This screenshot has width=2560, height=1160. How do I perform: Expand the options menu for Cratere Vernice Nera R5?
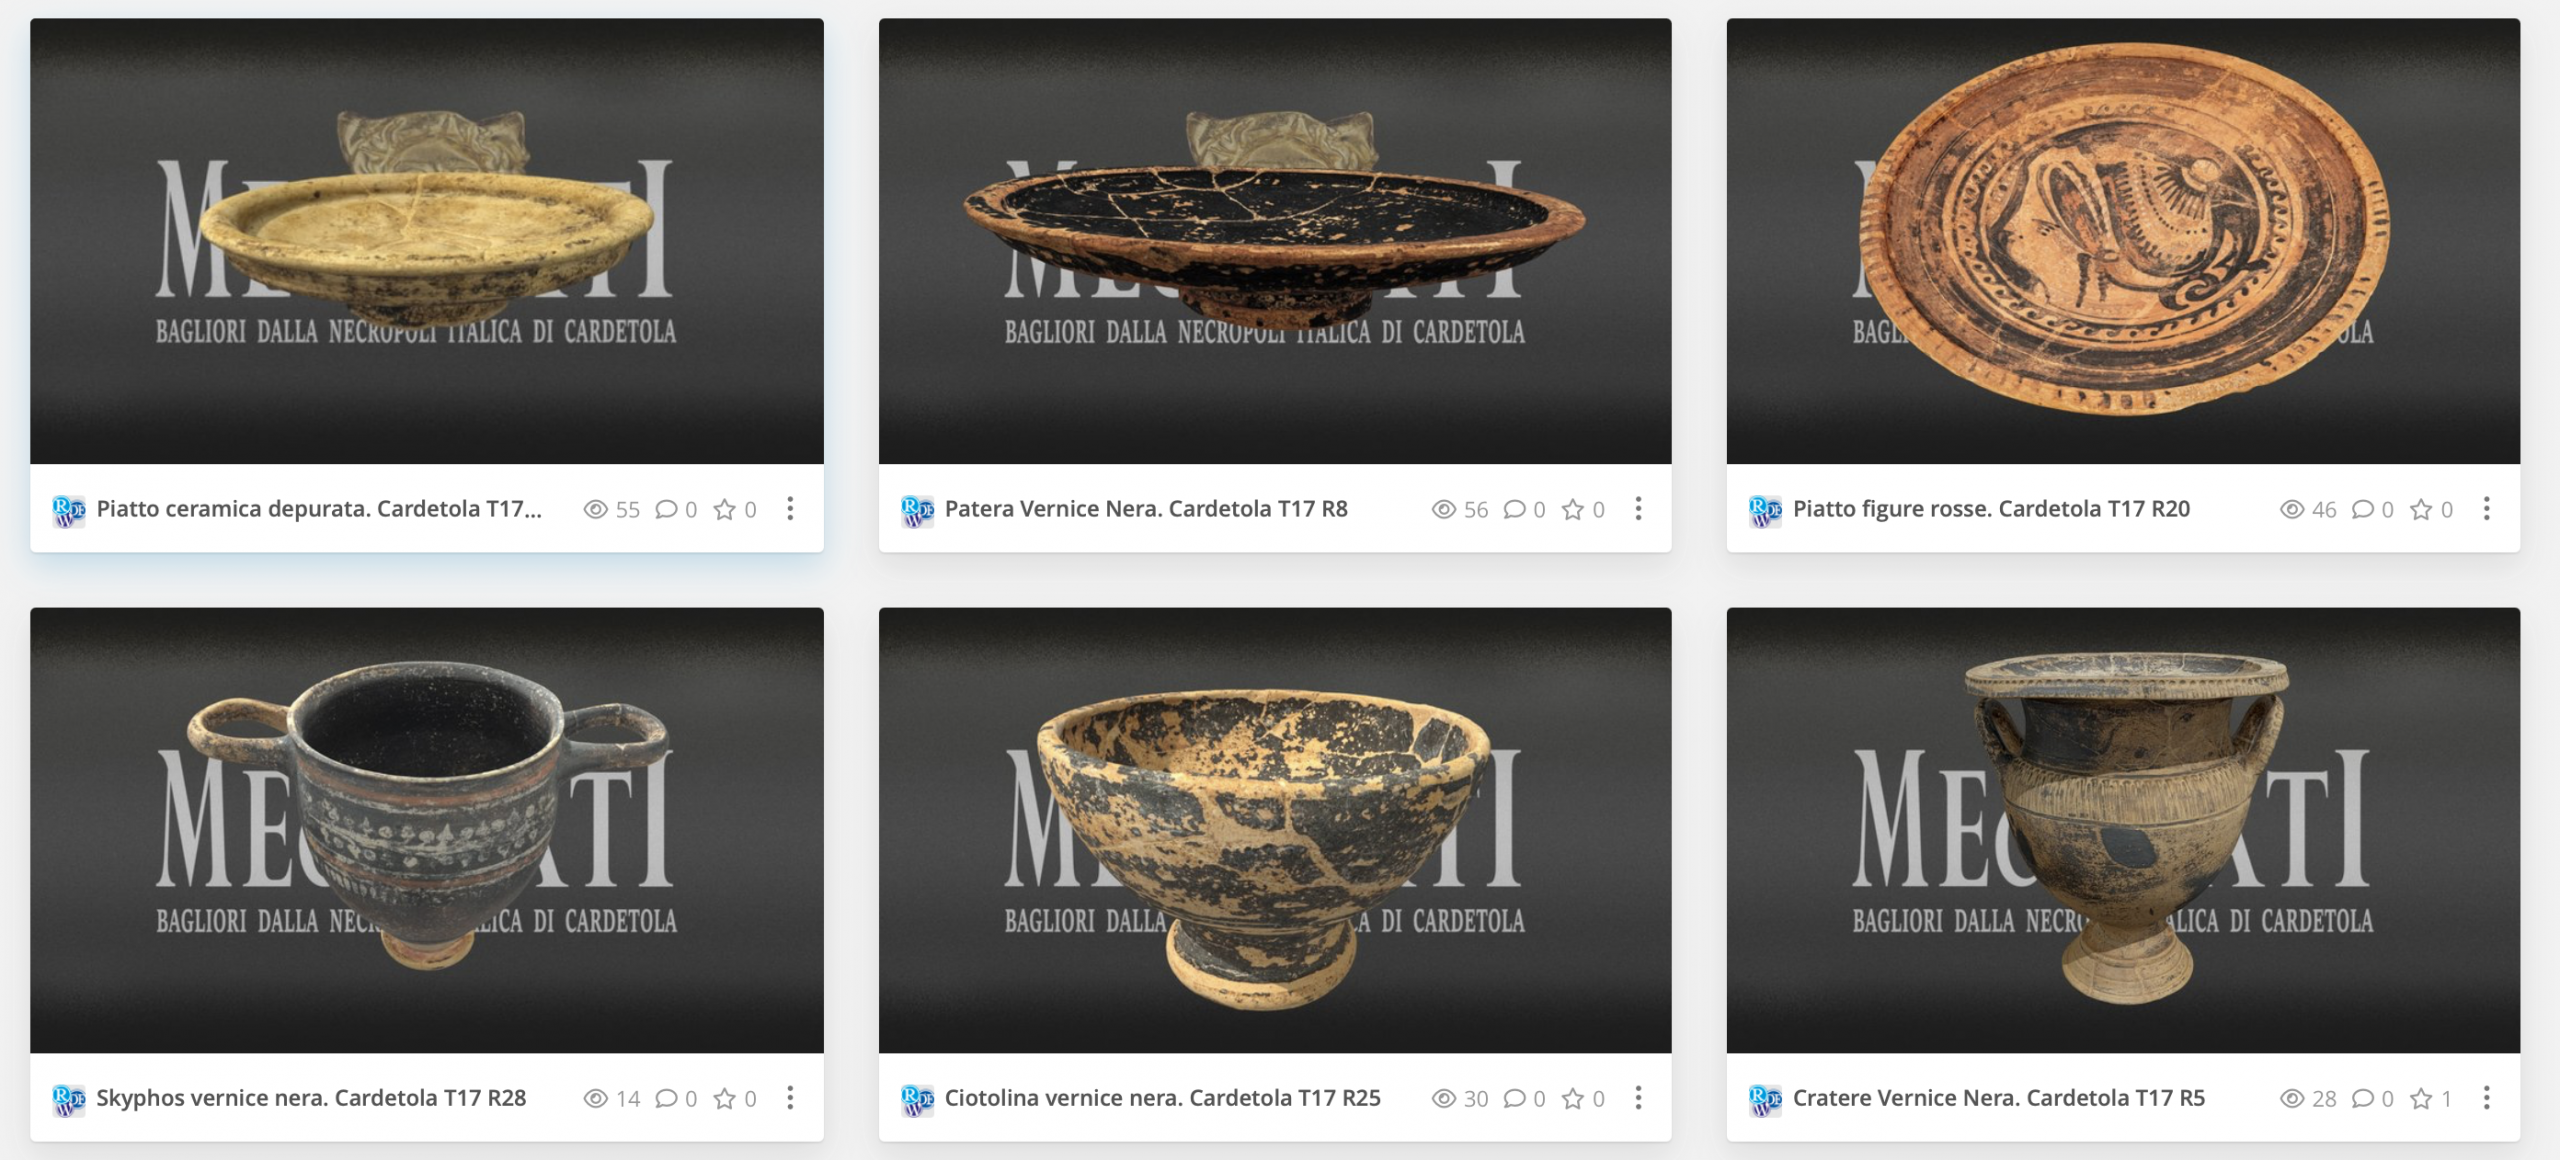click(2487, 1098)
